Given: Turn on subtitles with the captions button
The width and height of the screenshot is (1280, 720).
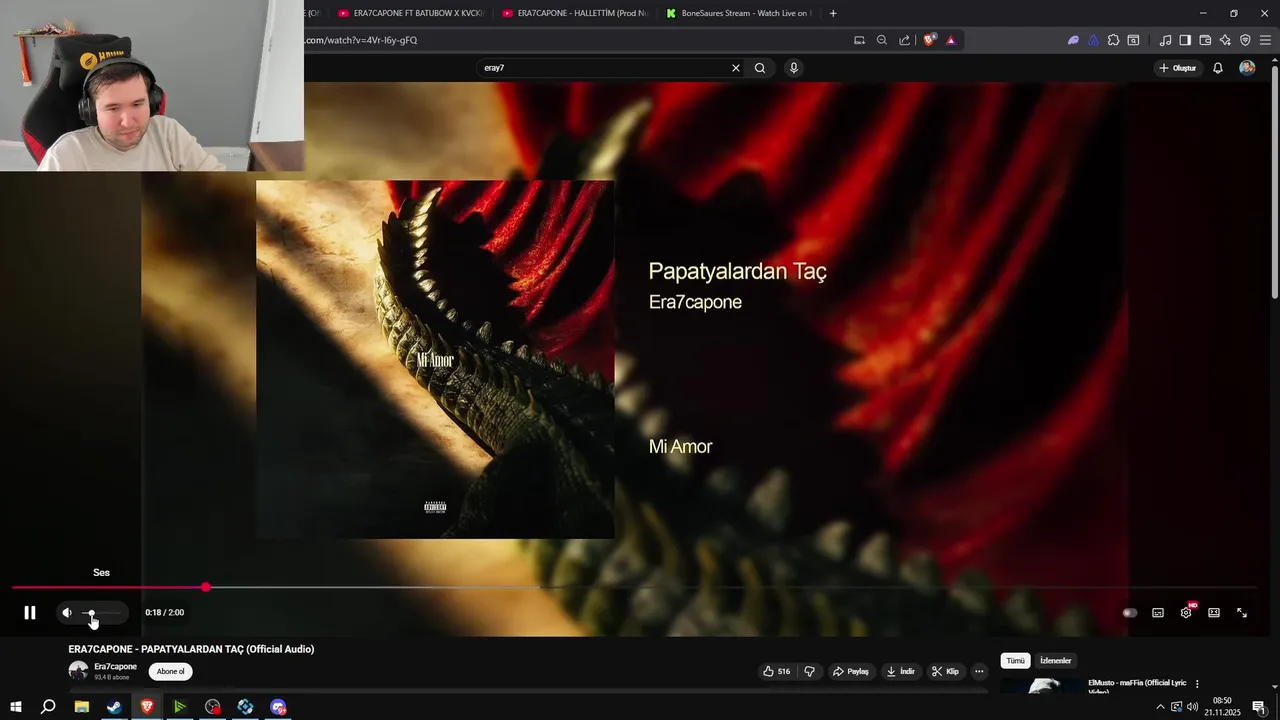Looking at the screenshot, I should 1158,613.
